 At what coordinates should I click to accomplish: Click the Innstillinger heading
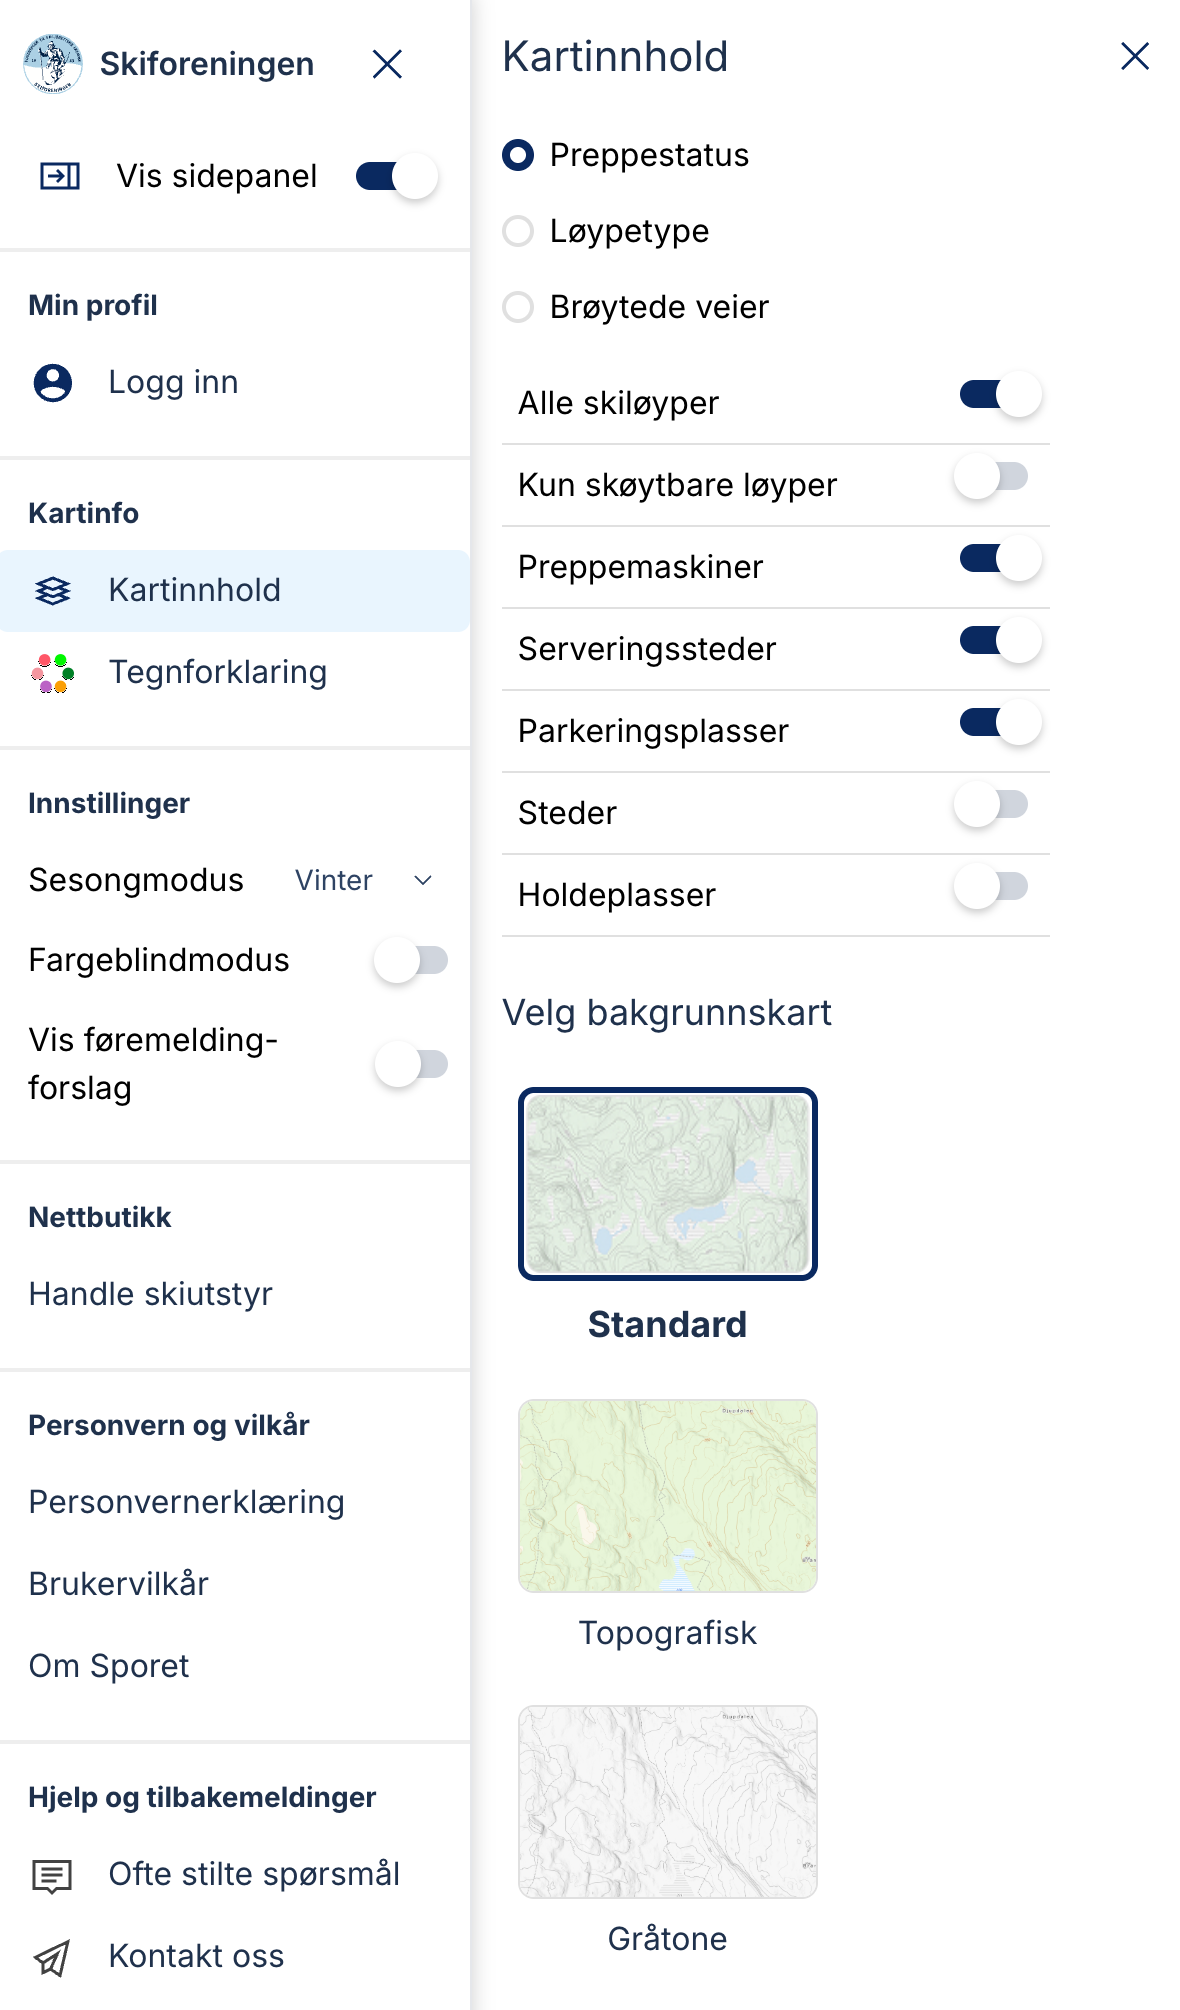[x=109, y=803]
